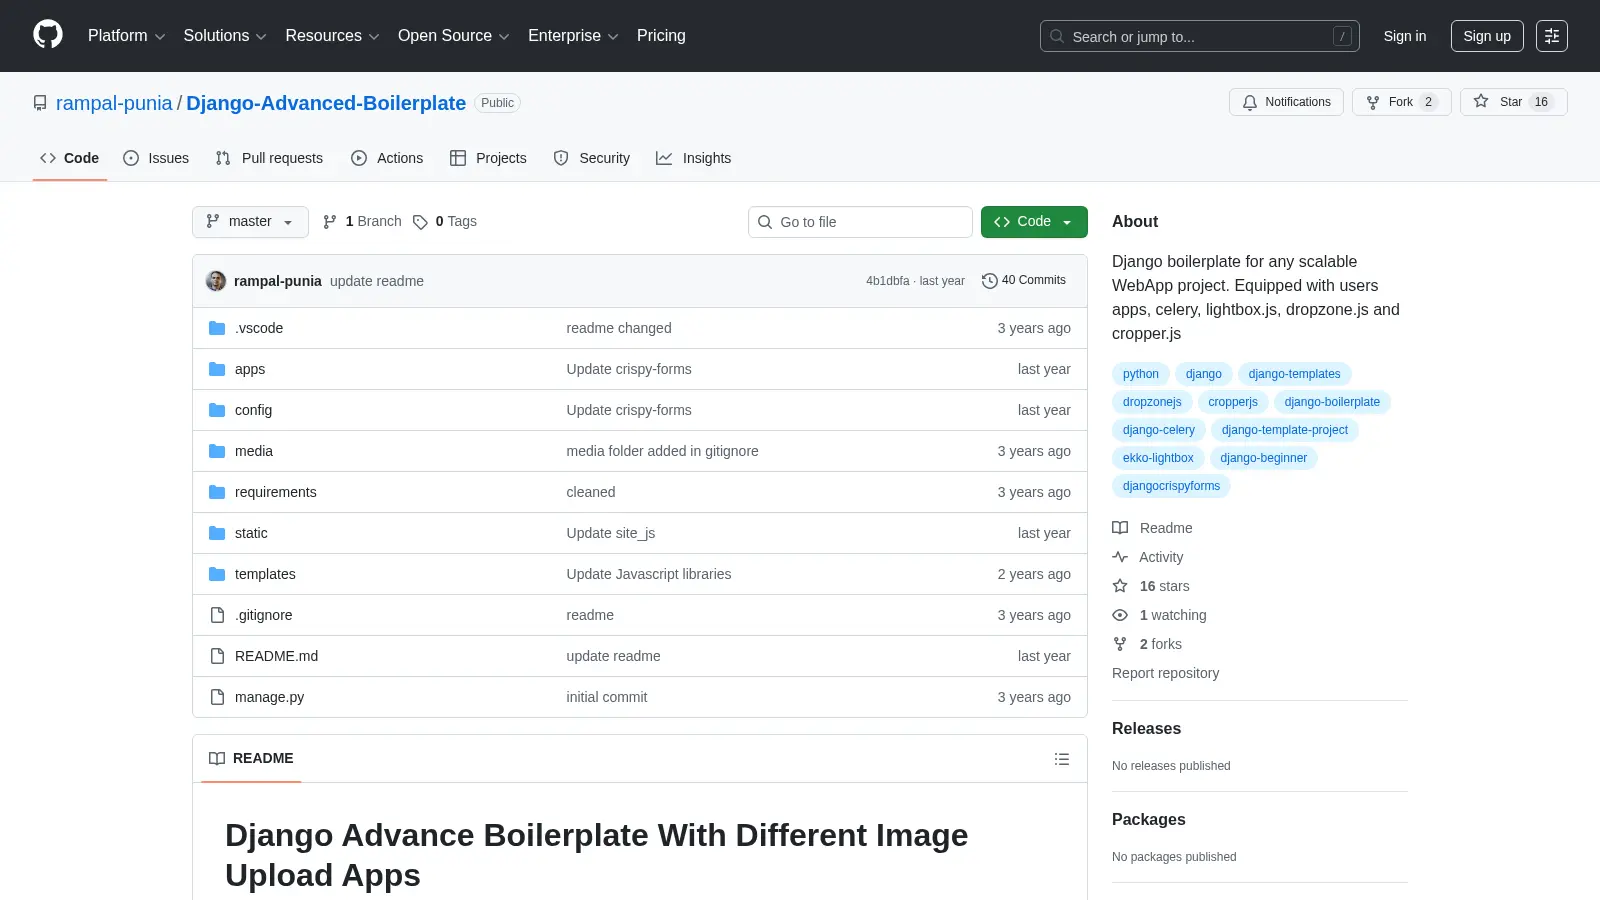Image resolution: width=1600 pixels, height=900 pixels.
Task: Click the README.md file icon
Action: coord(217,656)
